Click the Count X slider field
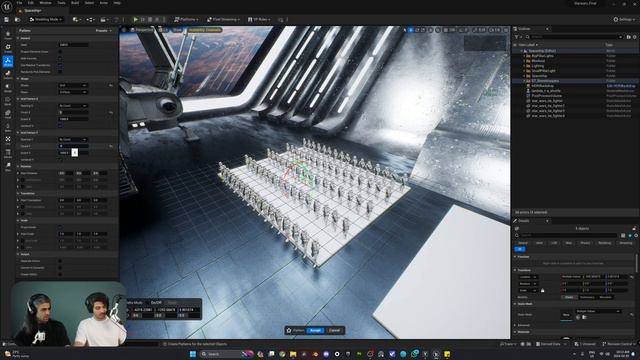 point(73,112)
